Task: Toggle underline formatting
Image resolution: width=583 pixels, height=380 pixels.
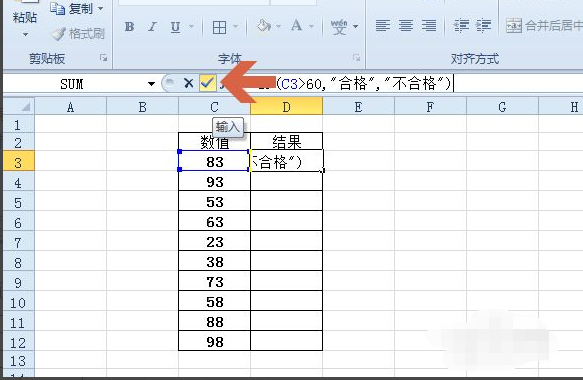Action: pos(175,27)
